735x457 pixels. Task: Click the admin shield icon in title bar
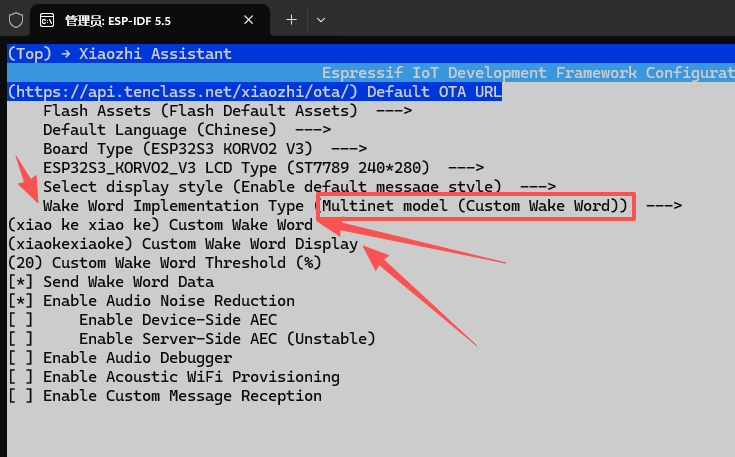pos(15,19)
